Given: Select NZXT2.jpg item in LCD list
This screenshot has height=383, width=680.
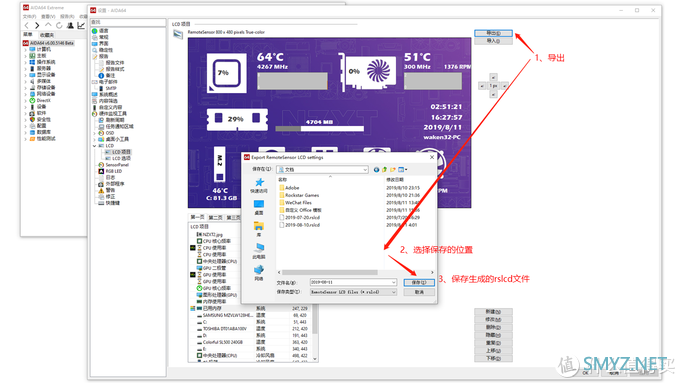Looking at the screenshot, I should 212,234.
